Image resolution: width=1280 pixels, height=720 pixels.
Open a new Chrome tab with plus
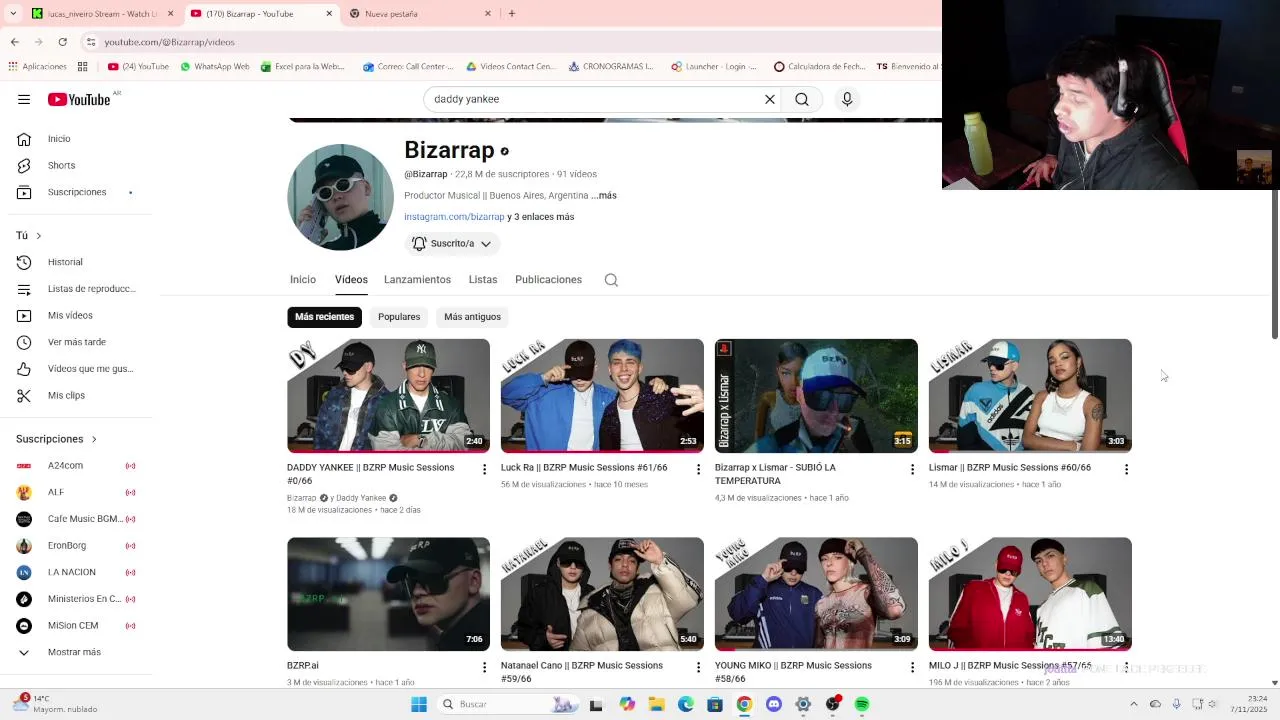pyautogui.click(x=512, y=14)
